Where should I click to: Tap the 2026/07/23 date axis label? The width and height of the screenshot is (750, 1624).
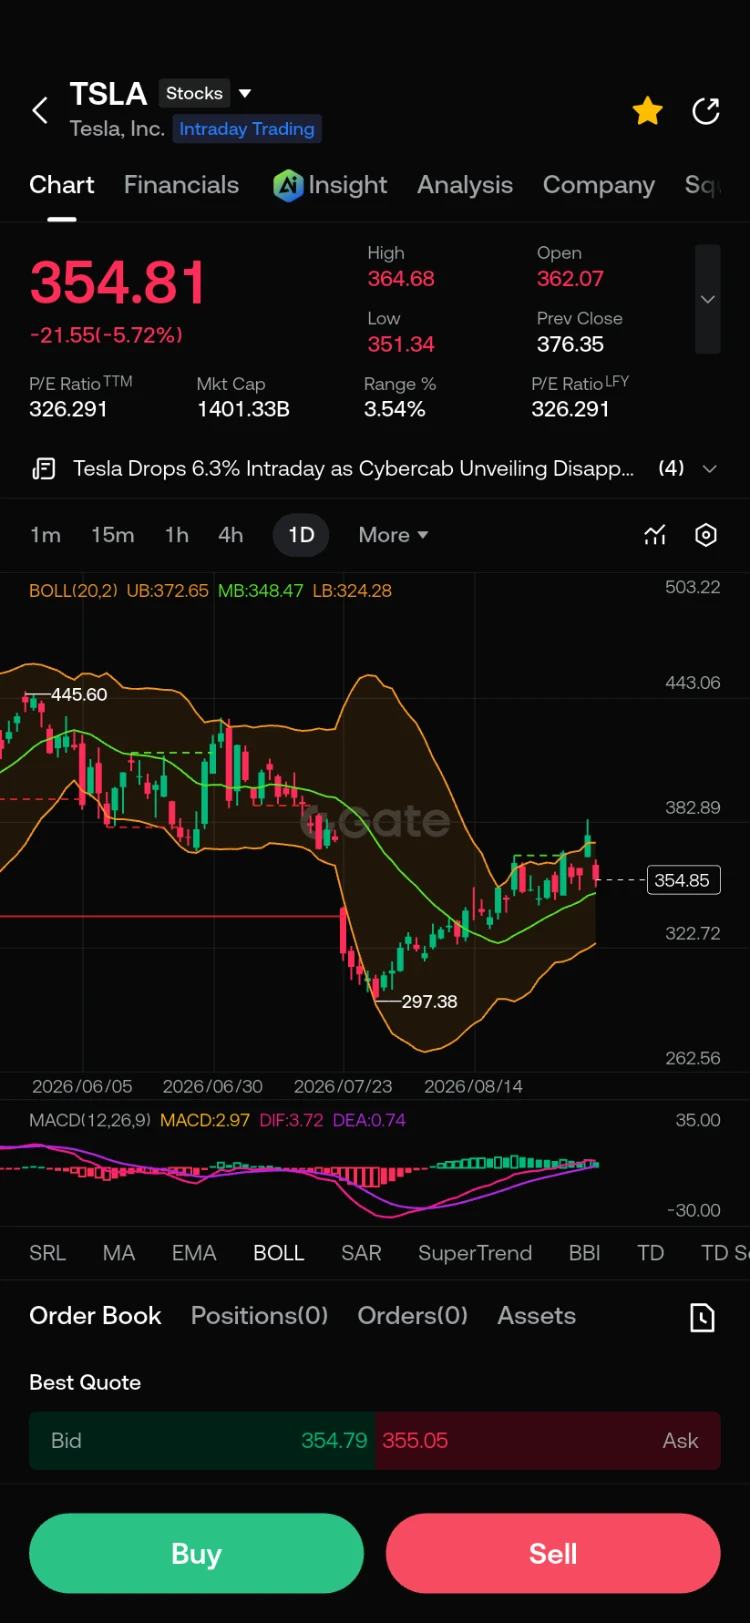tap(343, 1086)
